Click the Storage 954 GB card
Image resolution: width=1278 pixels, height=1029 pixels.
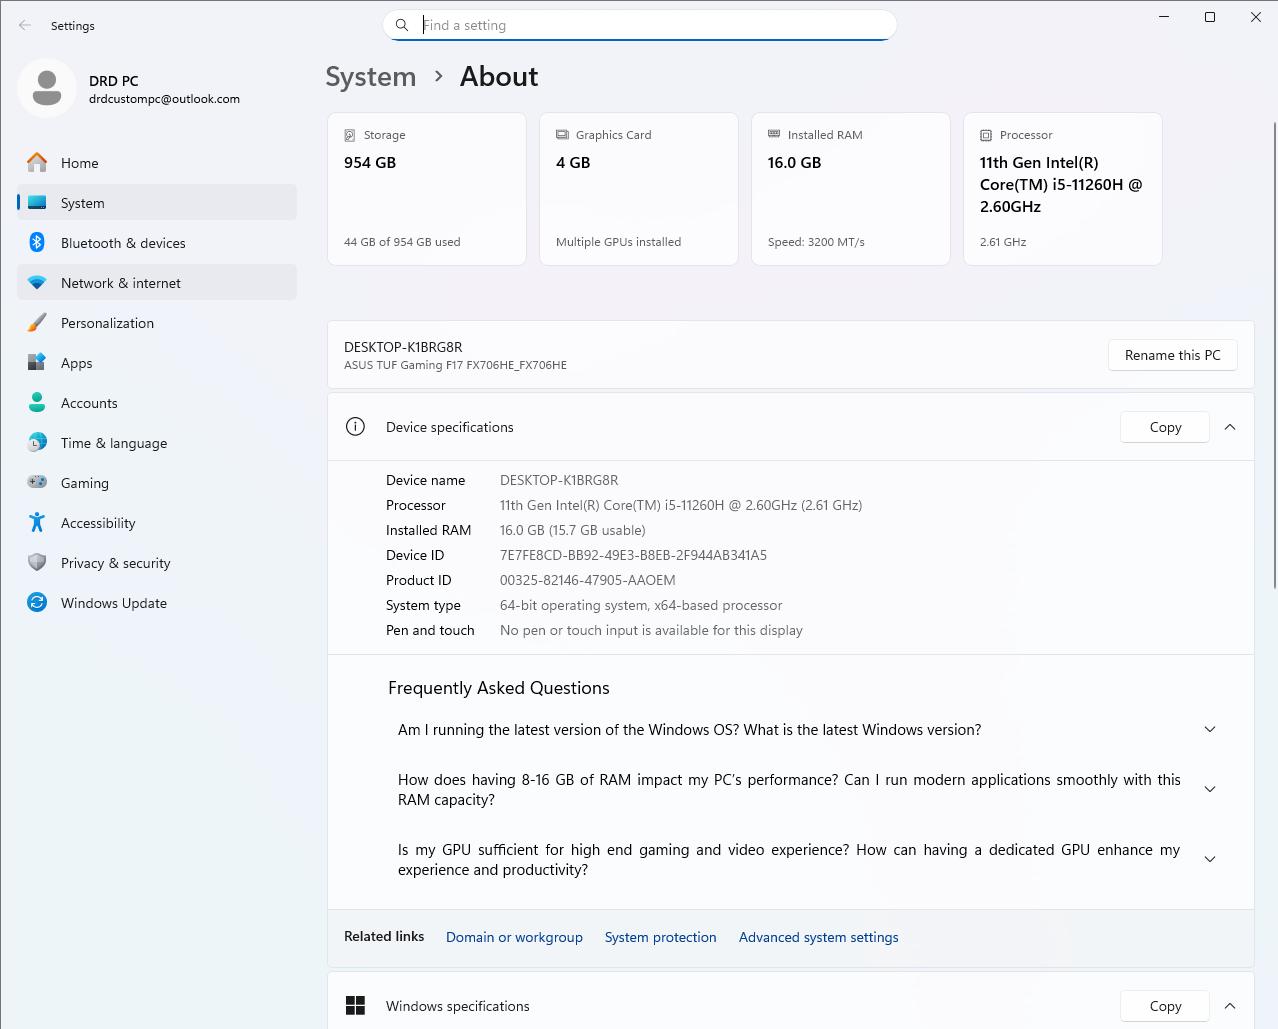(427, 189)
